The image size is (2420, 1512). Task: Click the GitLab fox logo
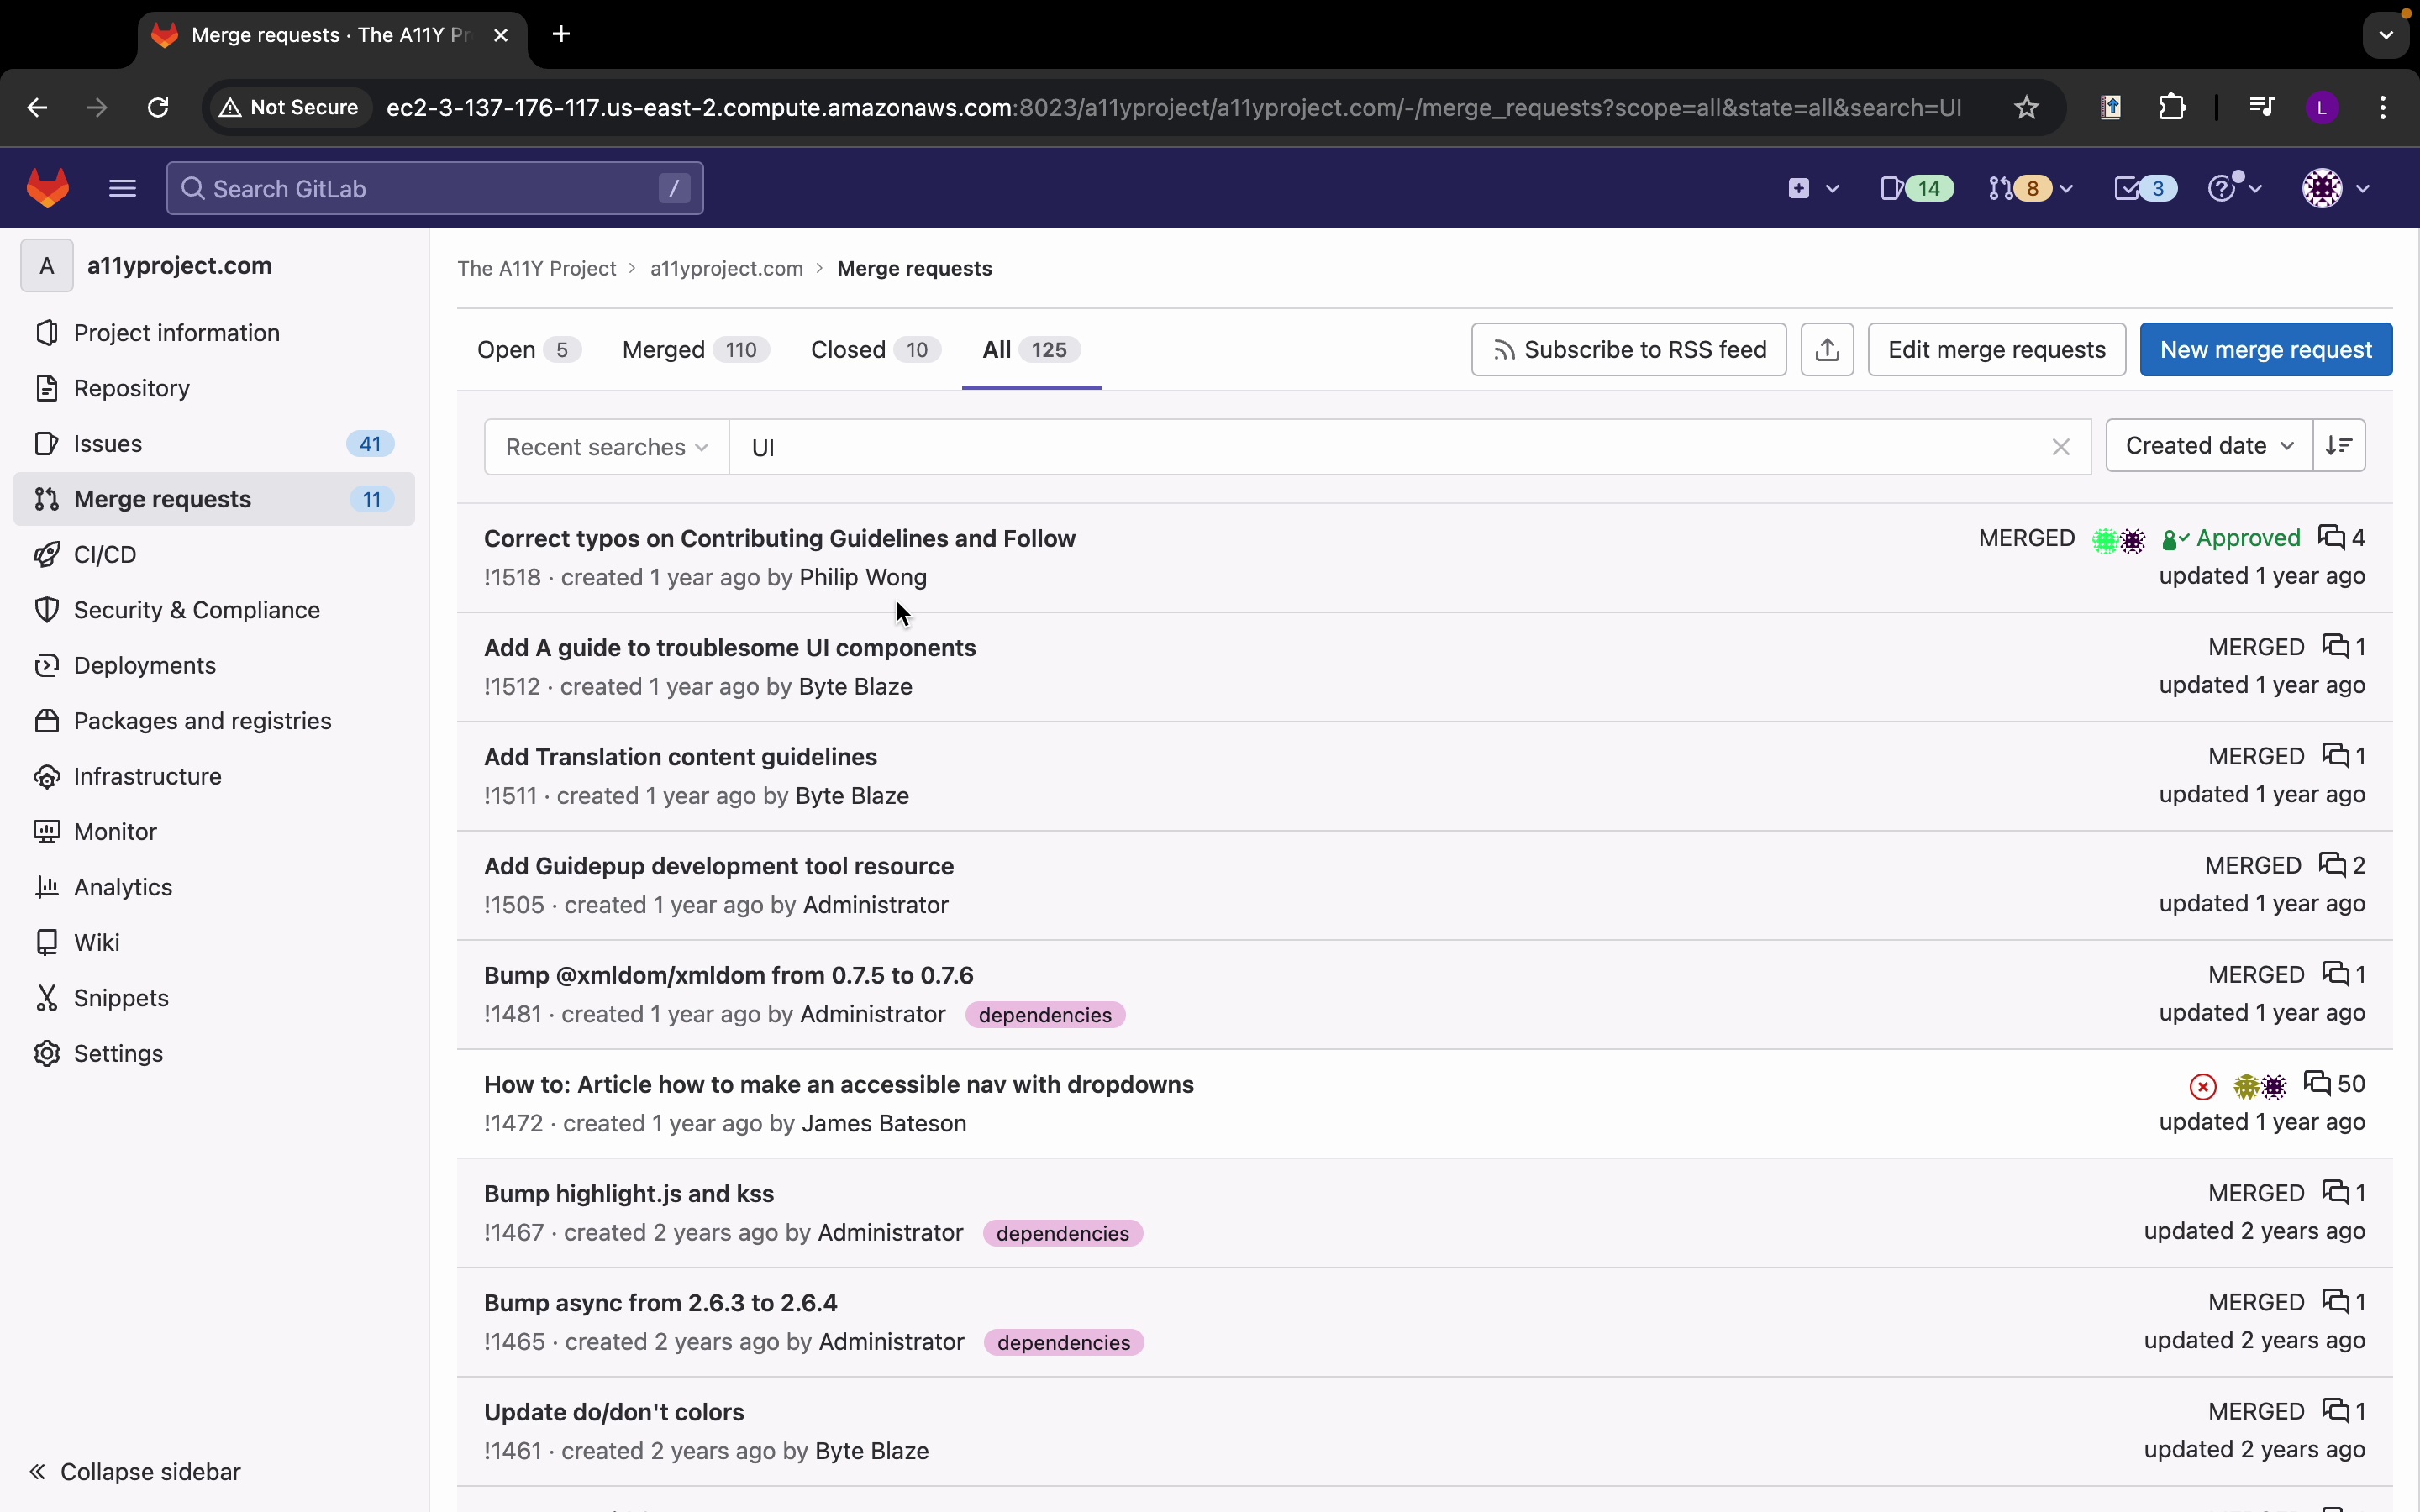tap(47, 188)
